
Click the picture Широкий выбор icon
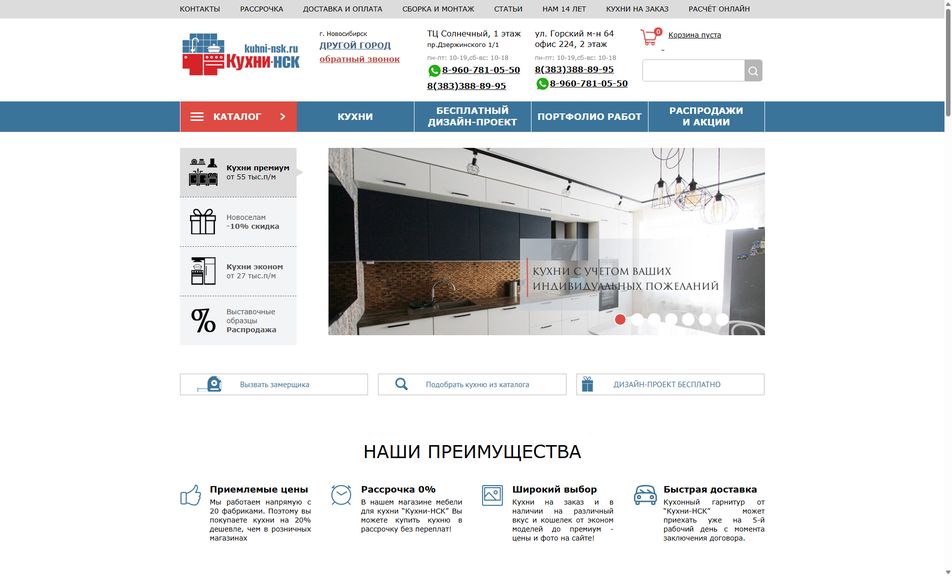click(492, 495)
